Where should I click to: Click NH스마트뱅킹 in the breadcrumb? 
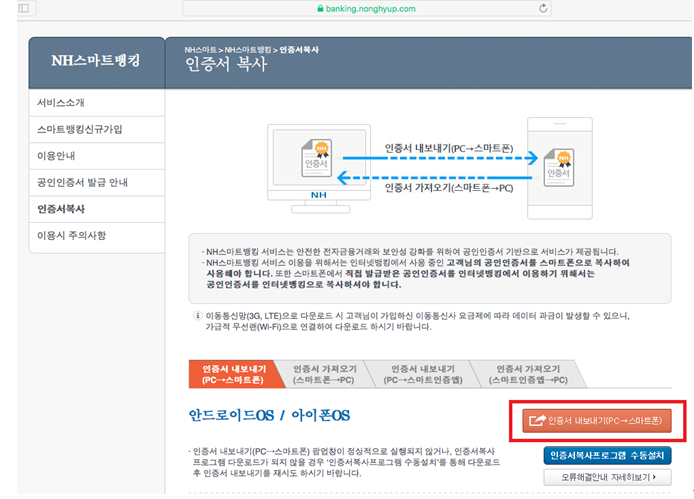[x=248, y=50]
